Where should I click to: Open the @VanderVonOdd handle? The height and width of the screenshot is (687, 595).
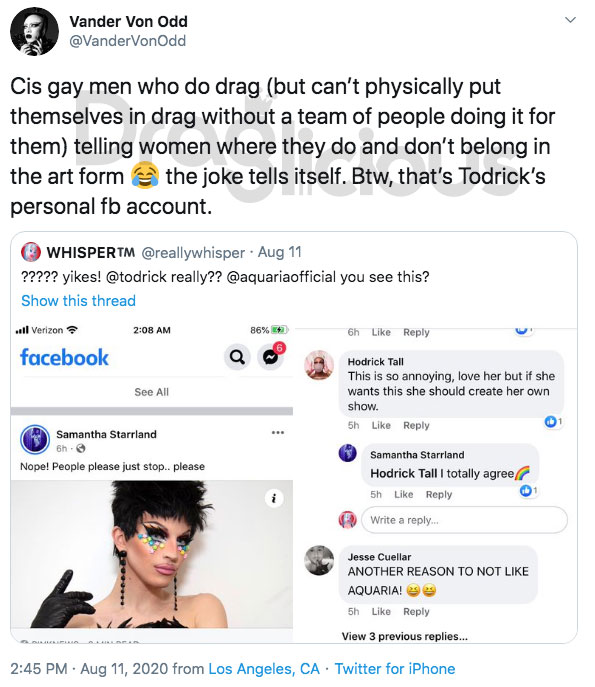[128, 41]
